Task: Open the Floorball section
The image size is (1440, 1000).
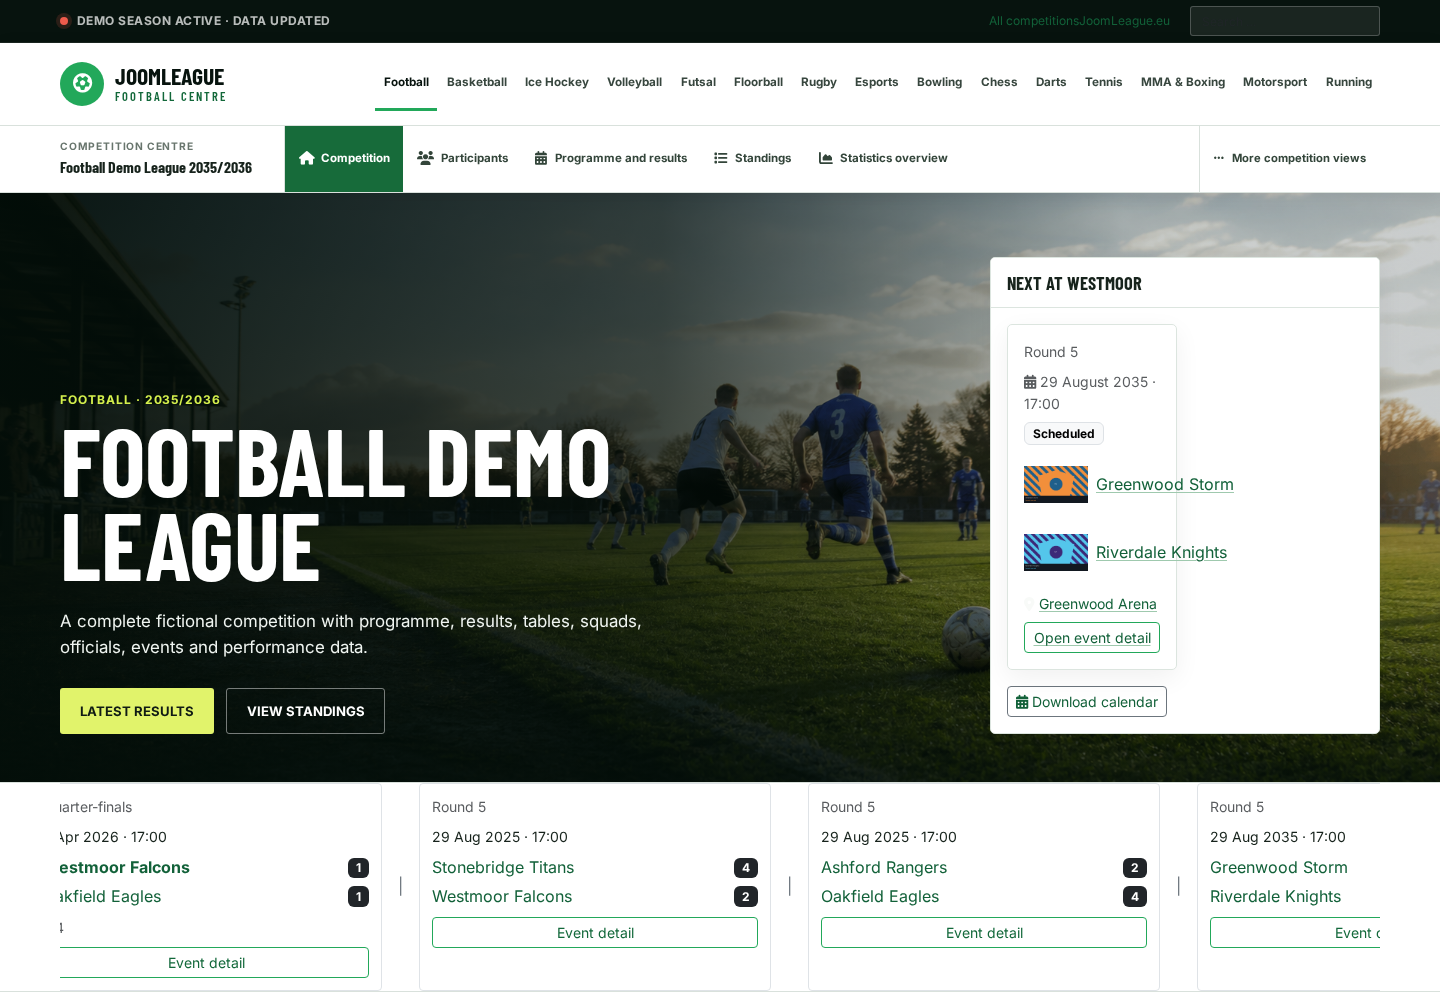Action: pos(758,82)
